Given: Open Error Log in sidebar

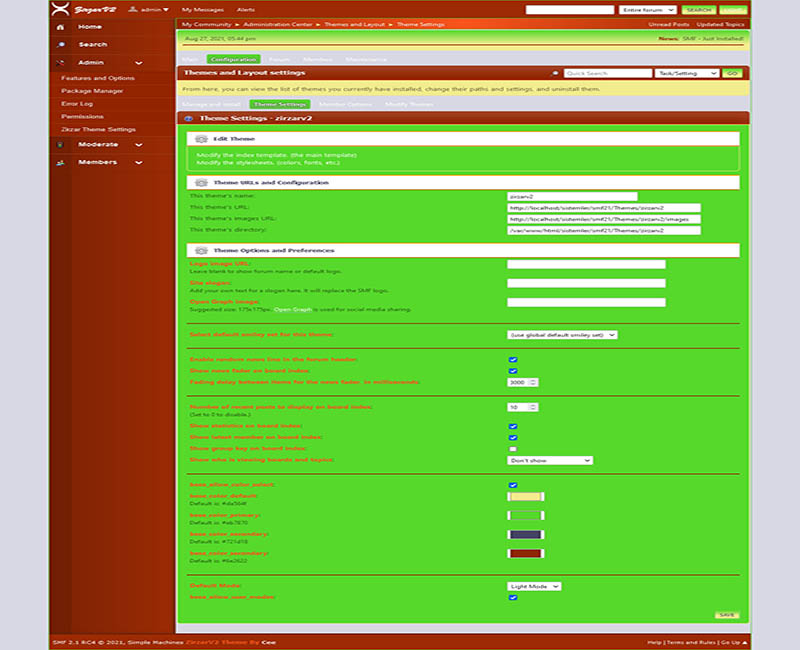Looking at the screenshot, I should [x=77, y=104].
